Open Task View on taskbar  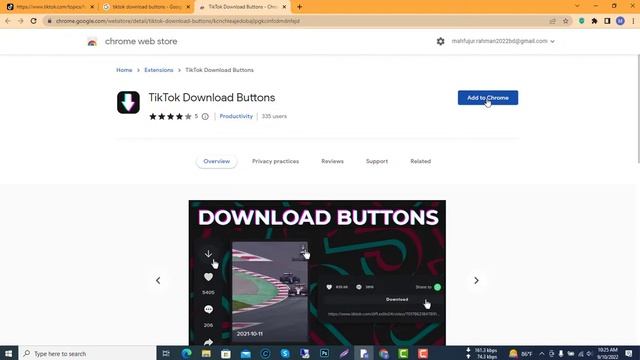166,353
